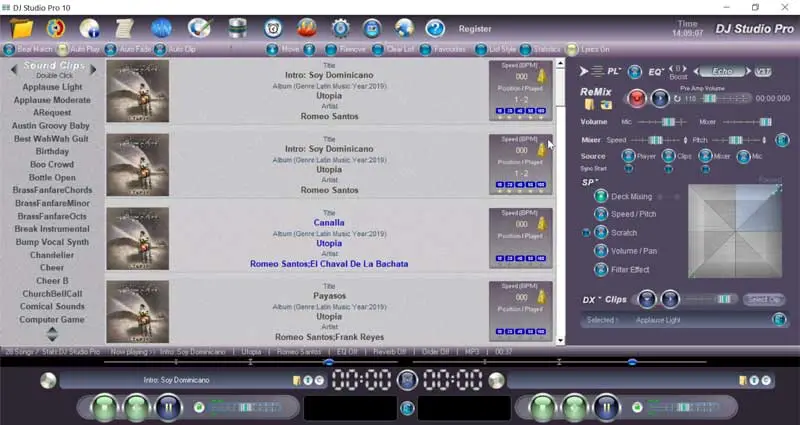
Task: Select the Boo Crowd sound clip
Action: tap(52, 164)
